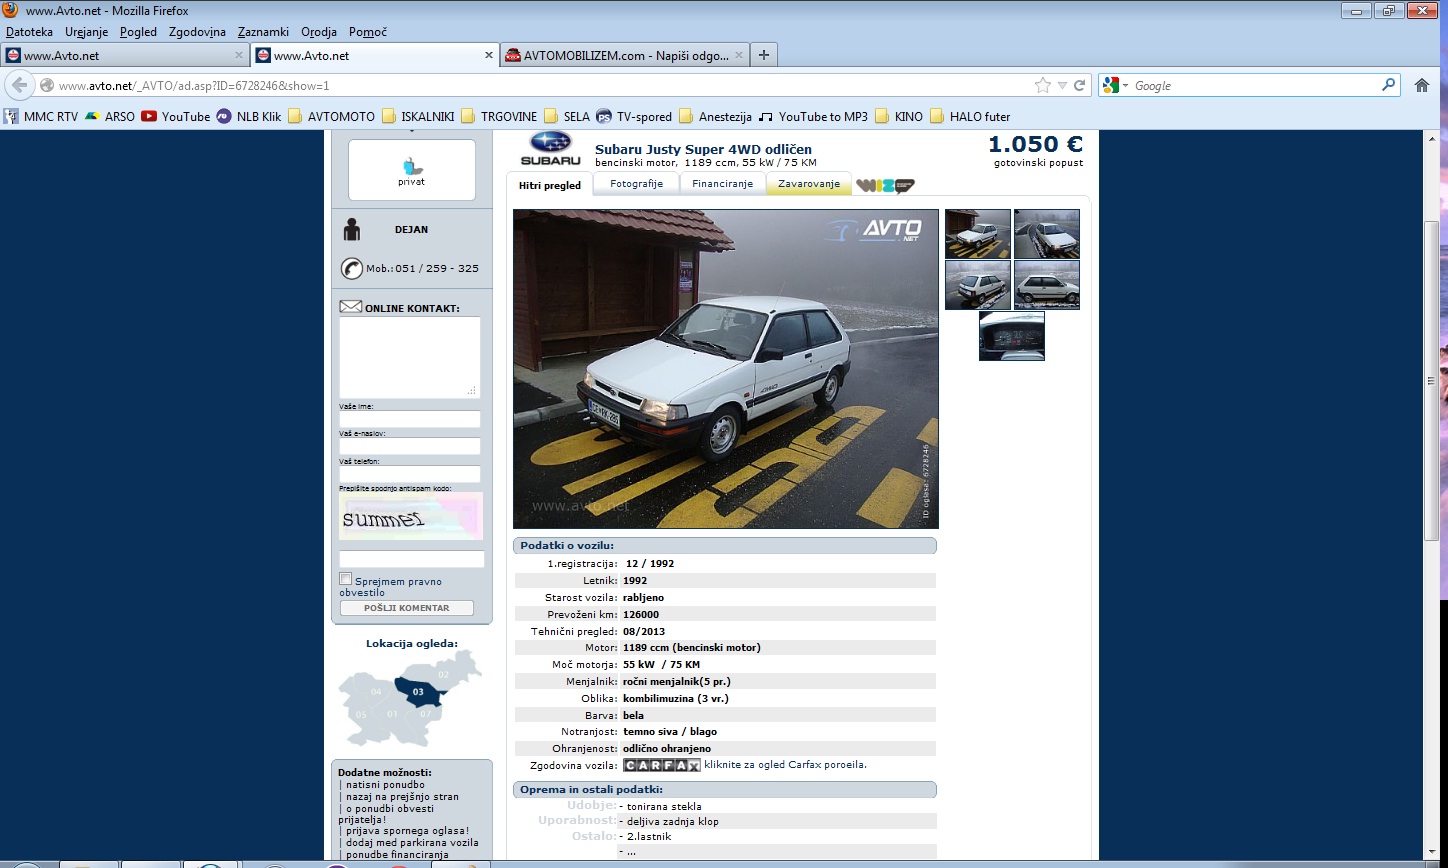The height and width of the screenshot is (868, 1448).
Task: Open the Datoteka menu
Action: click(29, 32)
